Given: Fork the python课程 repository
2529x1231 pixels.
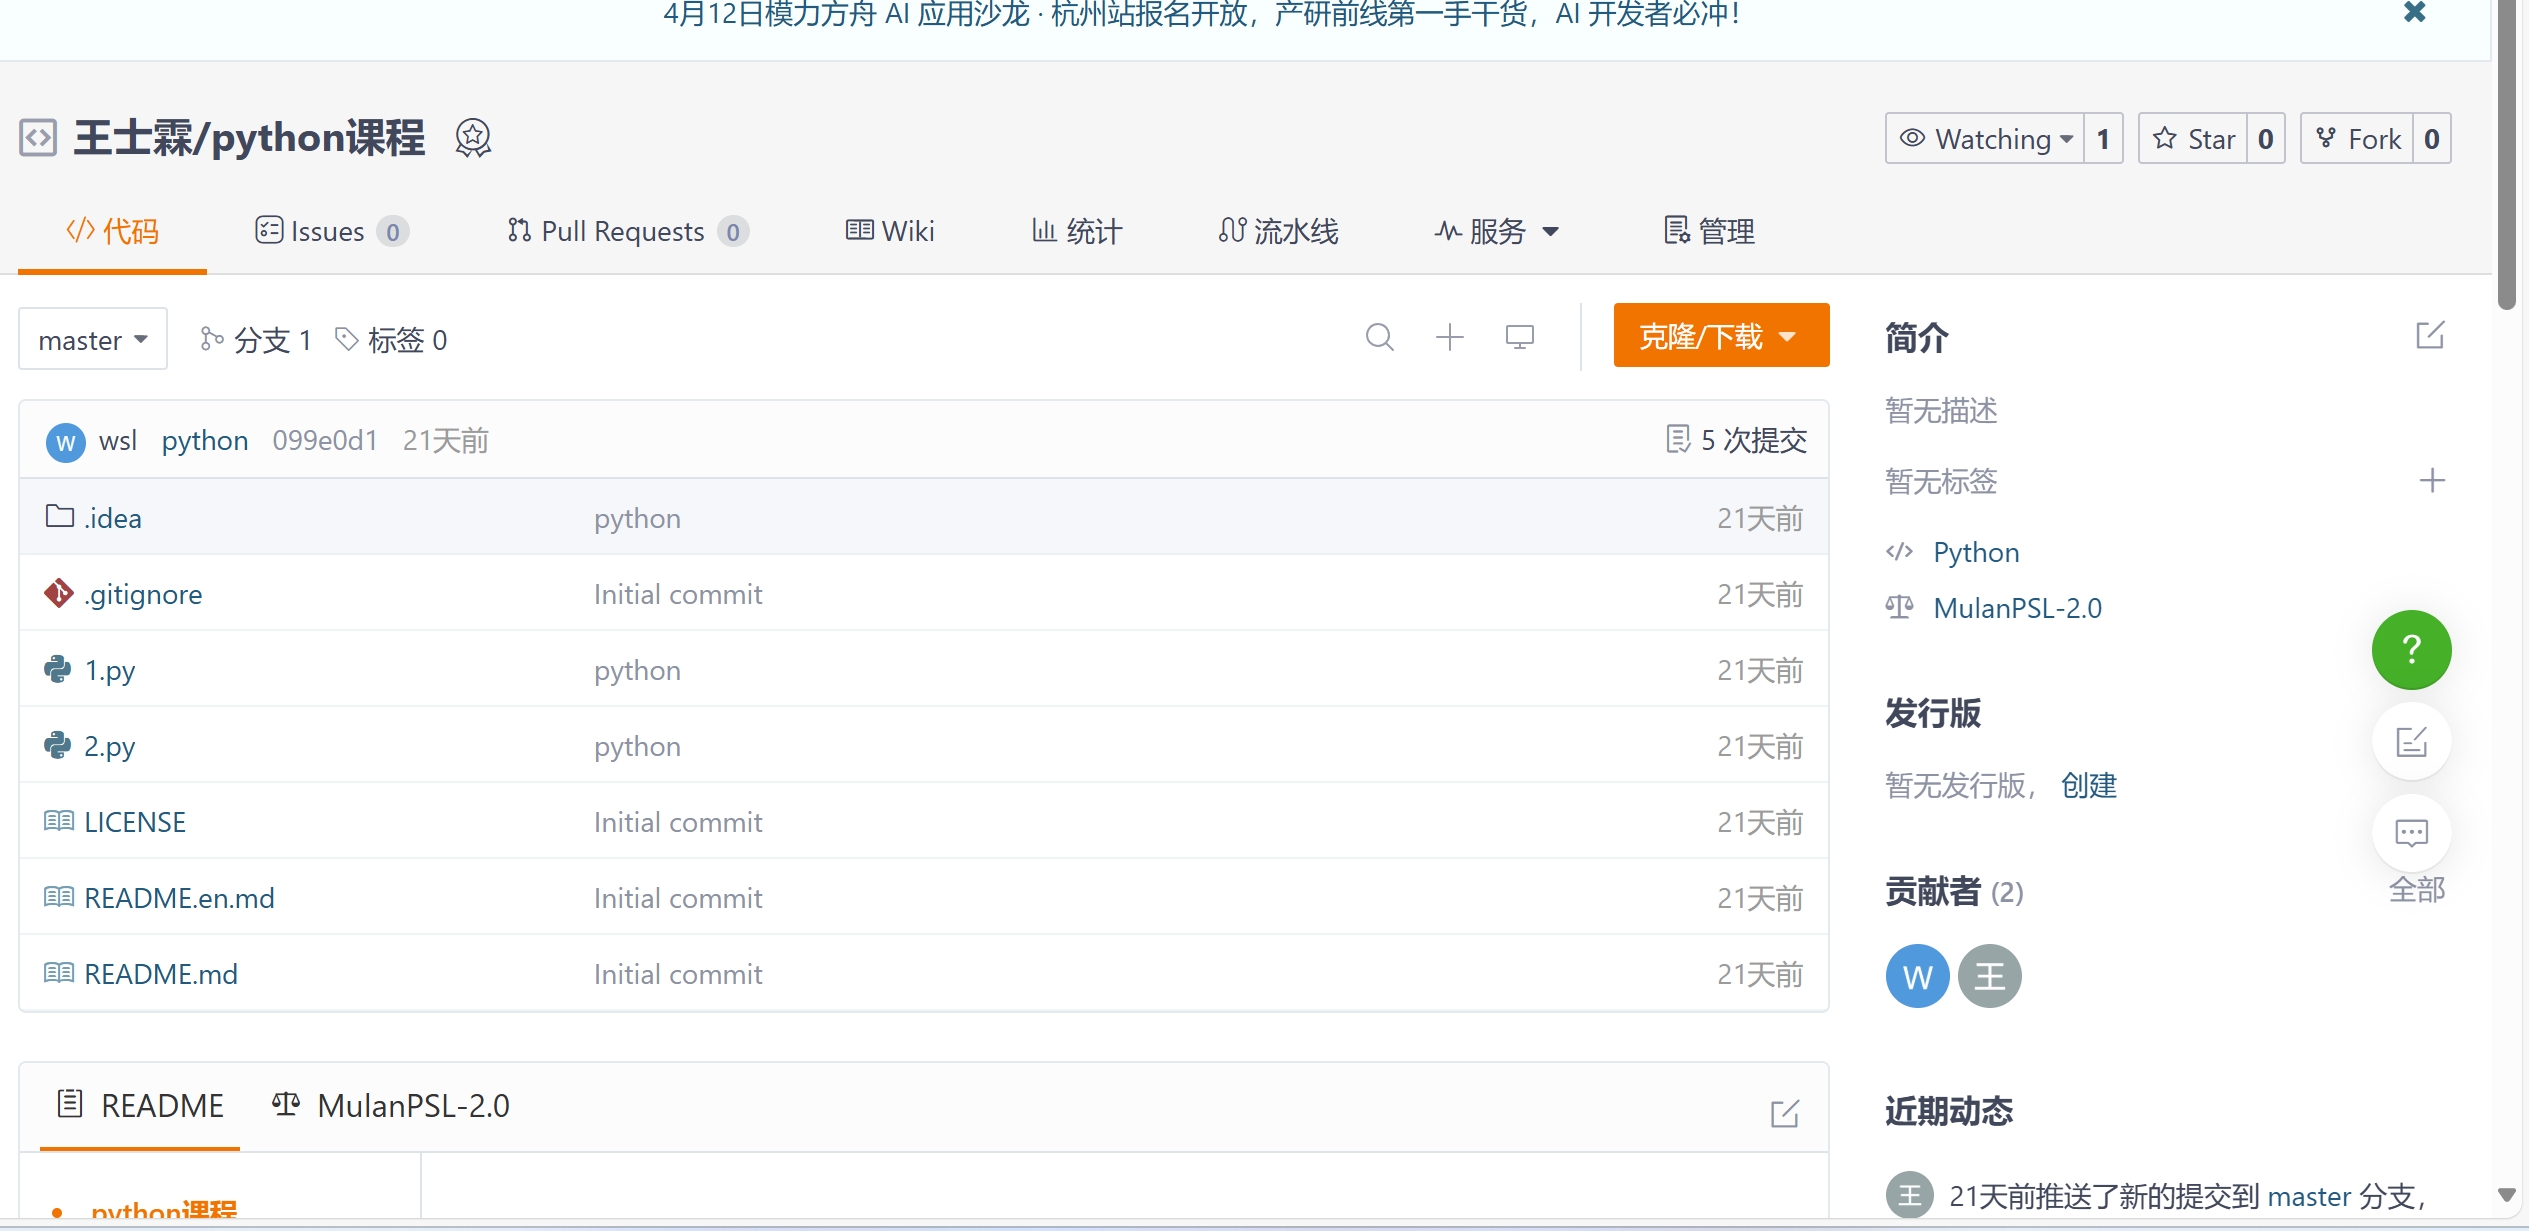Looking at the screenshot, I should 2358,139.
